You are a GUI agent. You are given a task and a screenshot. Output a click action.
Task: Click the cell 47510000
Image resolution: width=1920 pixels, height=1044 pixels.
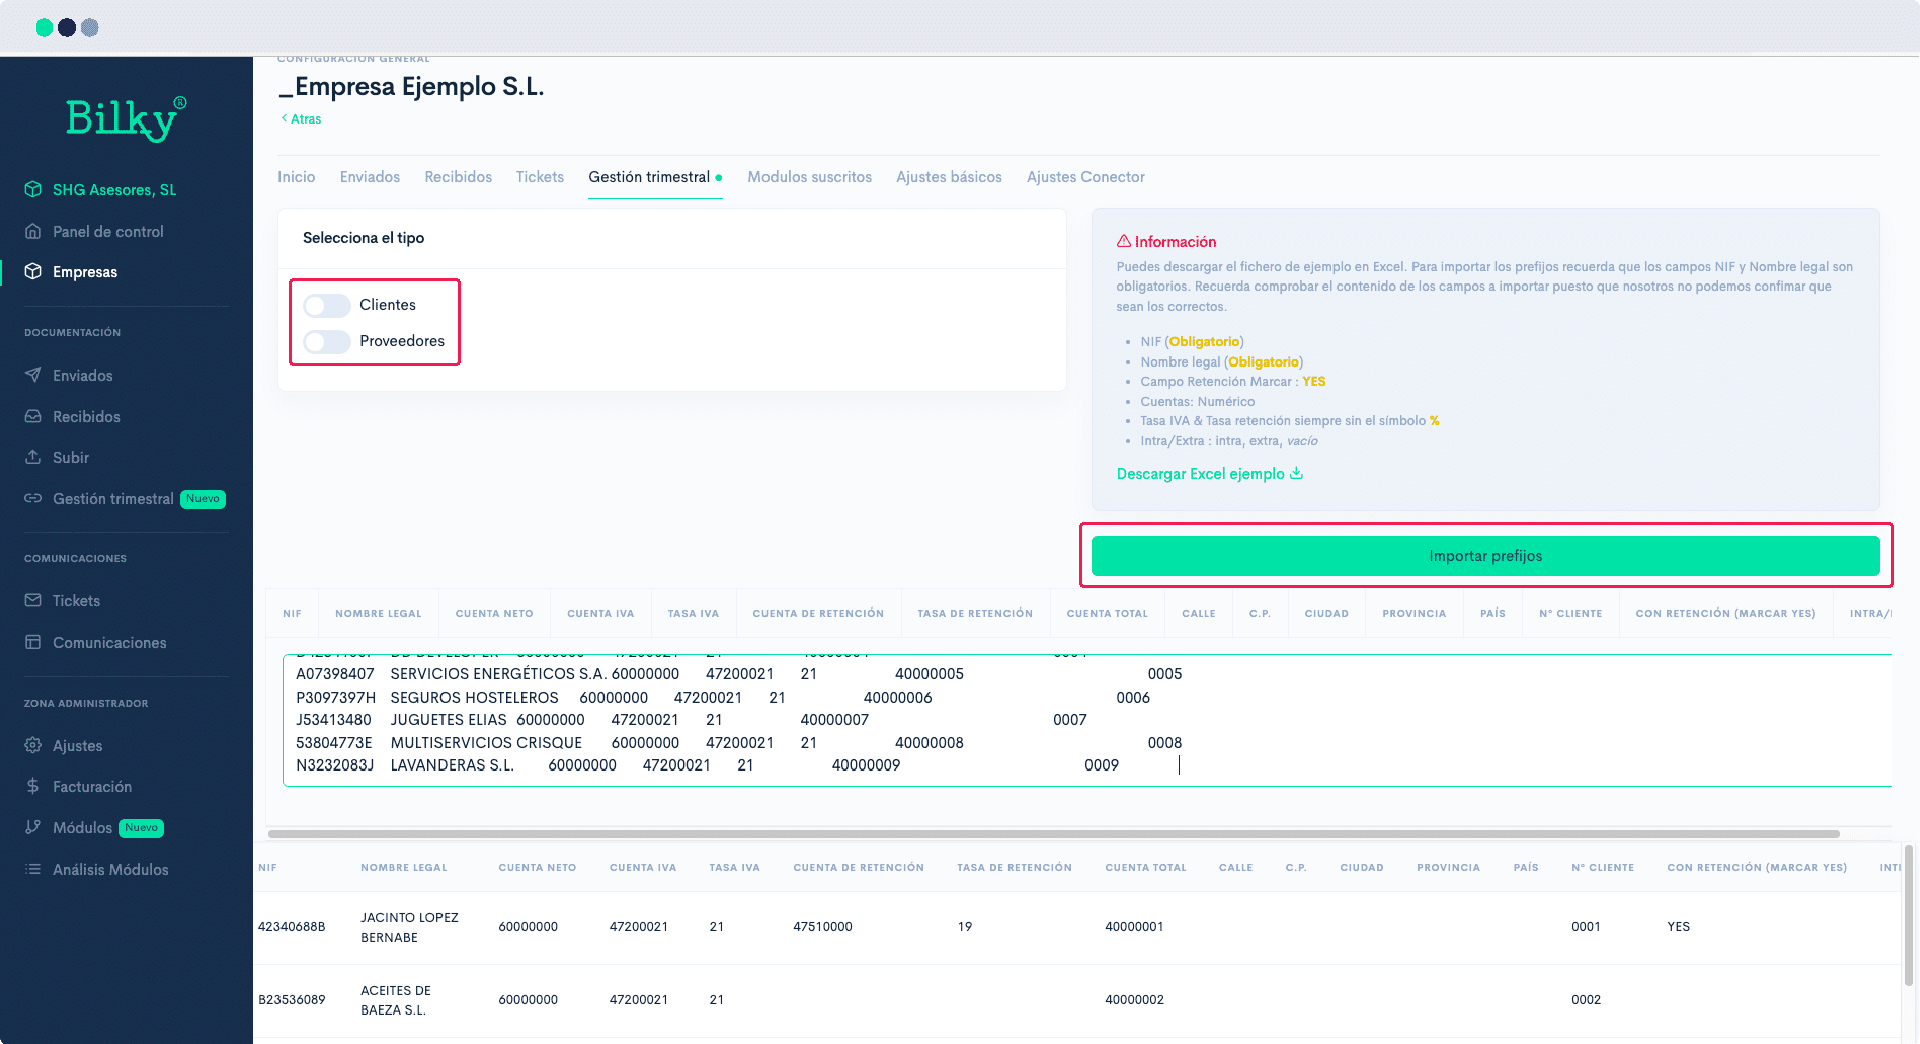(823, 927)
